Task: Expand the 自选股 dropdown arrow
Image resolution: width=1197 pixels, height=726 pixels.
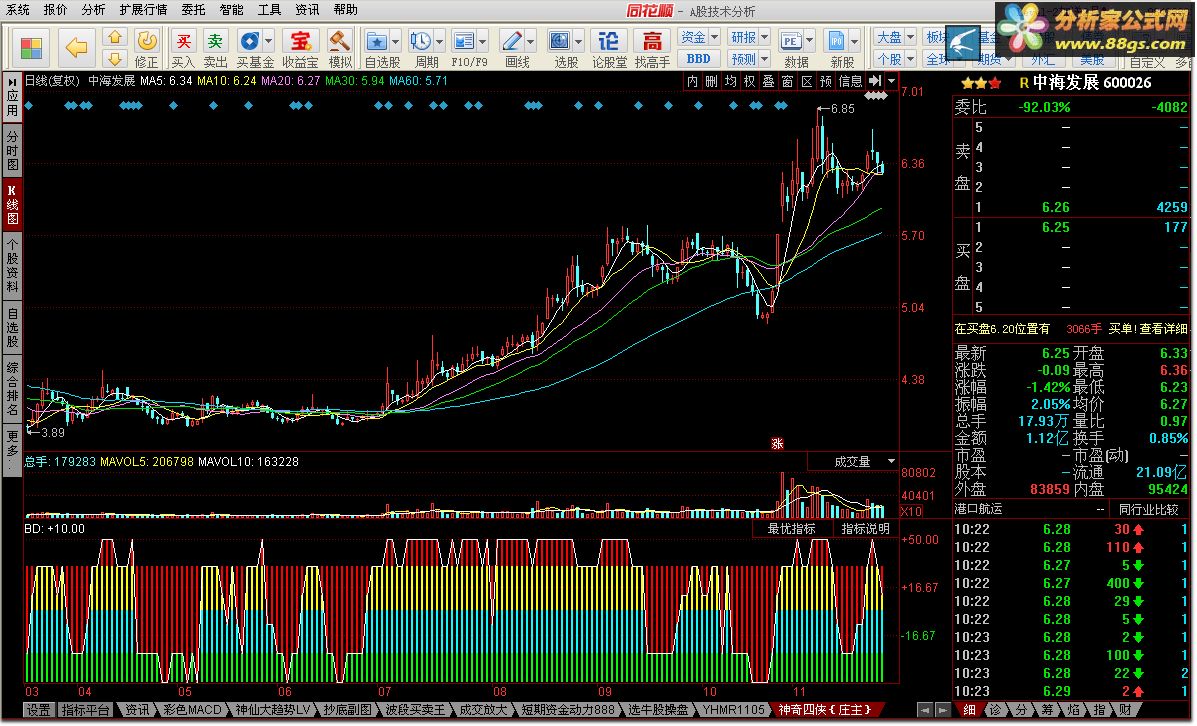Action: [x=395, y=41]
